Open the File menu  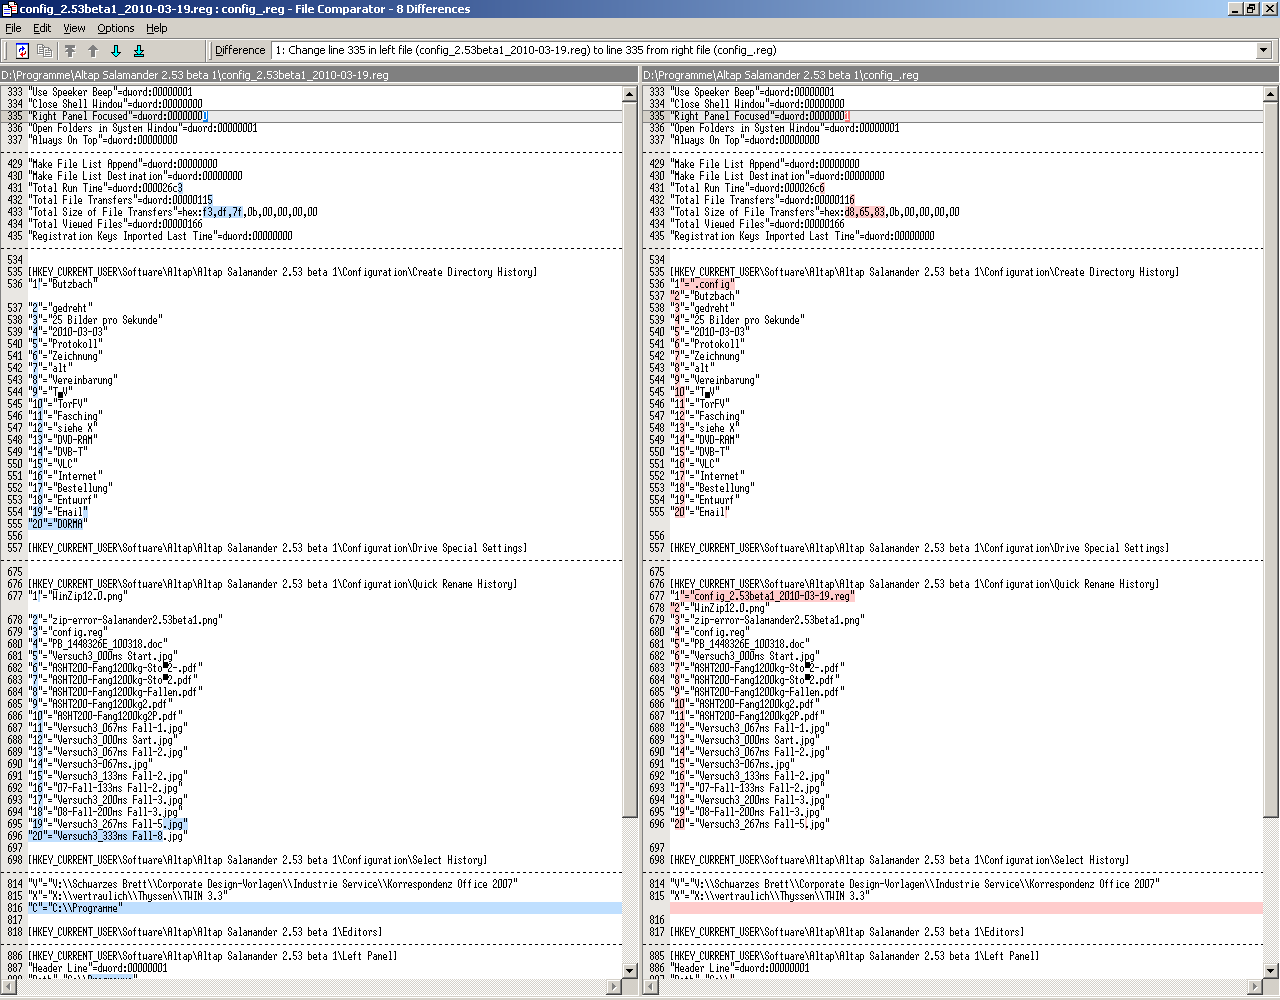tap(13, 28)
